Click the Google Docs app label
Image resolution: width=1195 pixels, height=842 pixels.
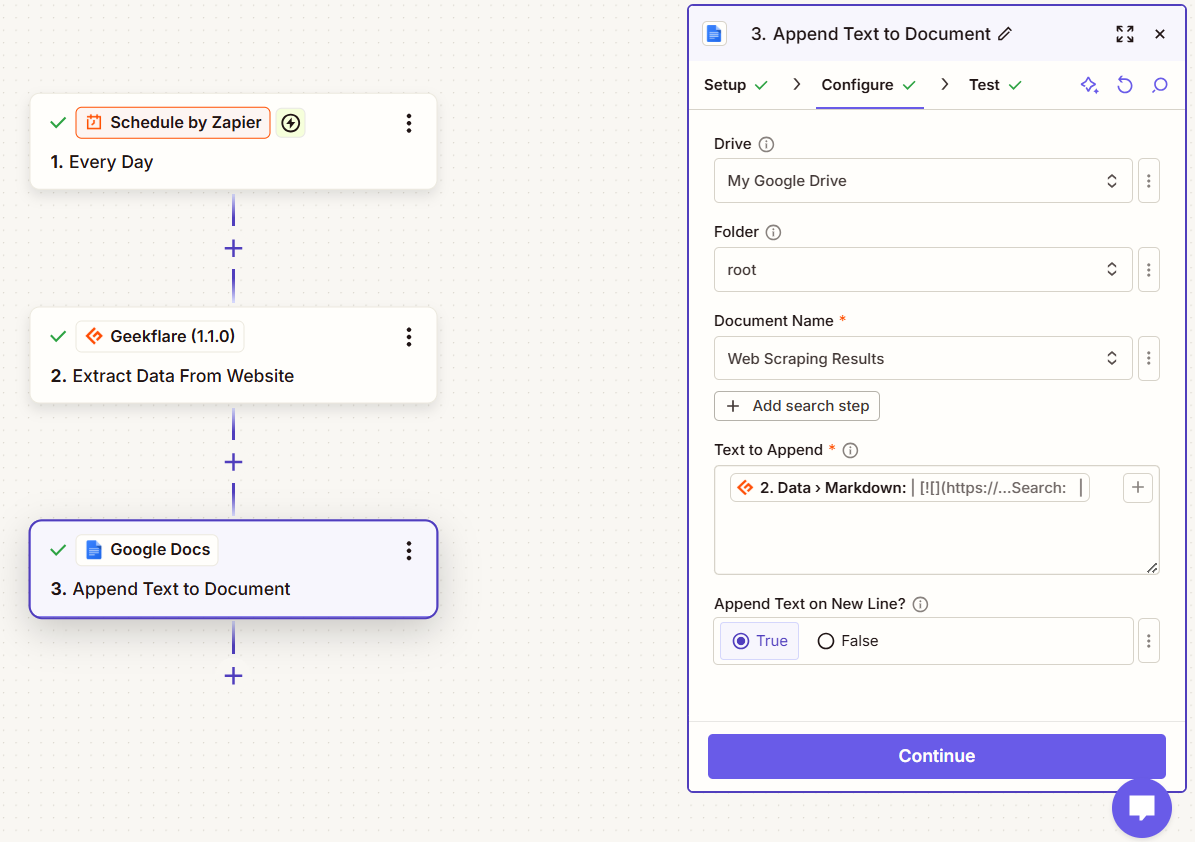(147, 549)
